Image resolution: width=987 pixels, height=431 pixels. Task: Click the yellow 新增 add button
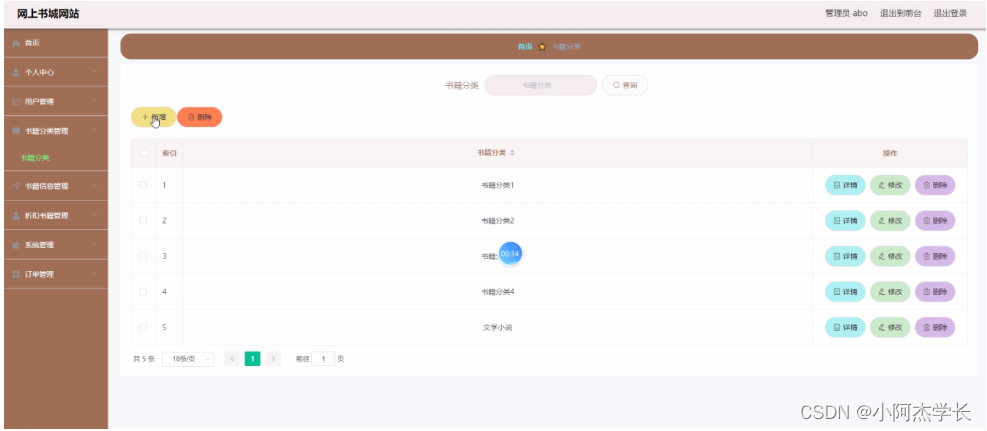tap(153, 117)
